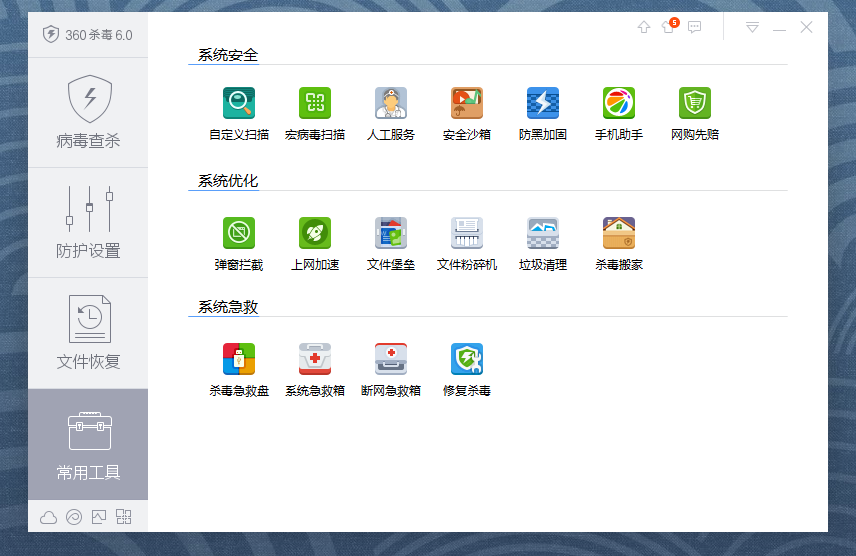Open the 文件堡垒 file fortress tool
The image size is (856, 556).
click(x=390, y=244)
